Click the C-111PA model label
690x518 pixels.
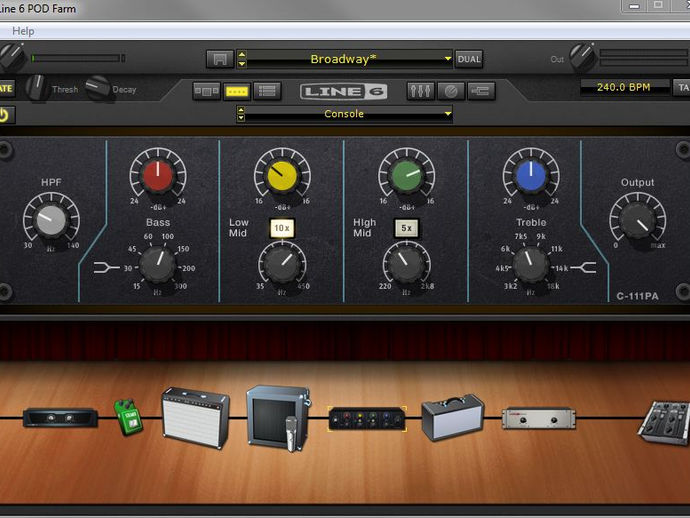click(x=637, y=296)
